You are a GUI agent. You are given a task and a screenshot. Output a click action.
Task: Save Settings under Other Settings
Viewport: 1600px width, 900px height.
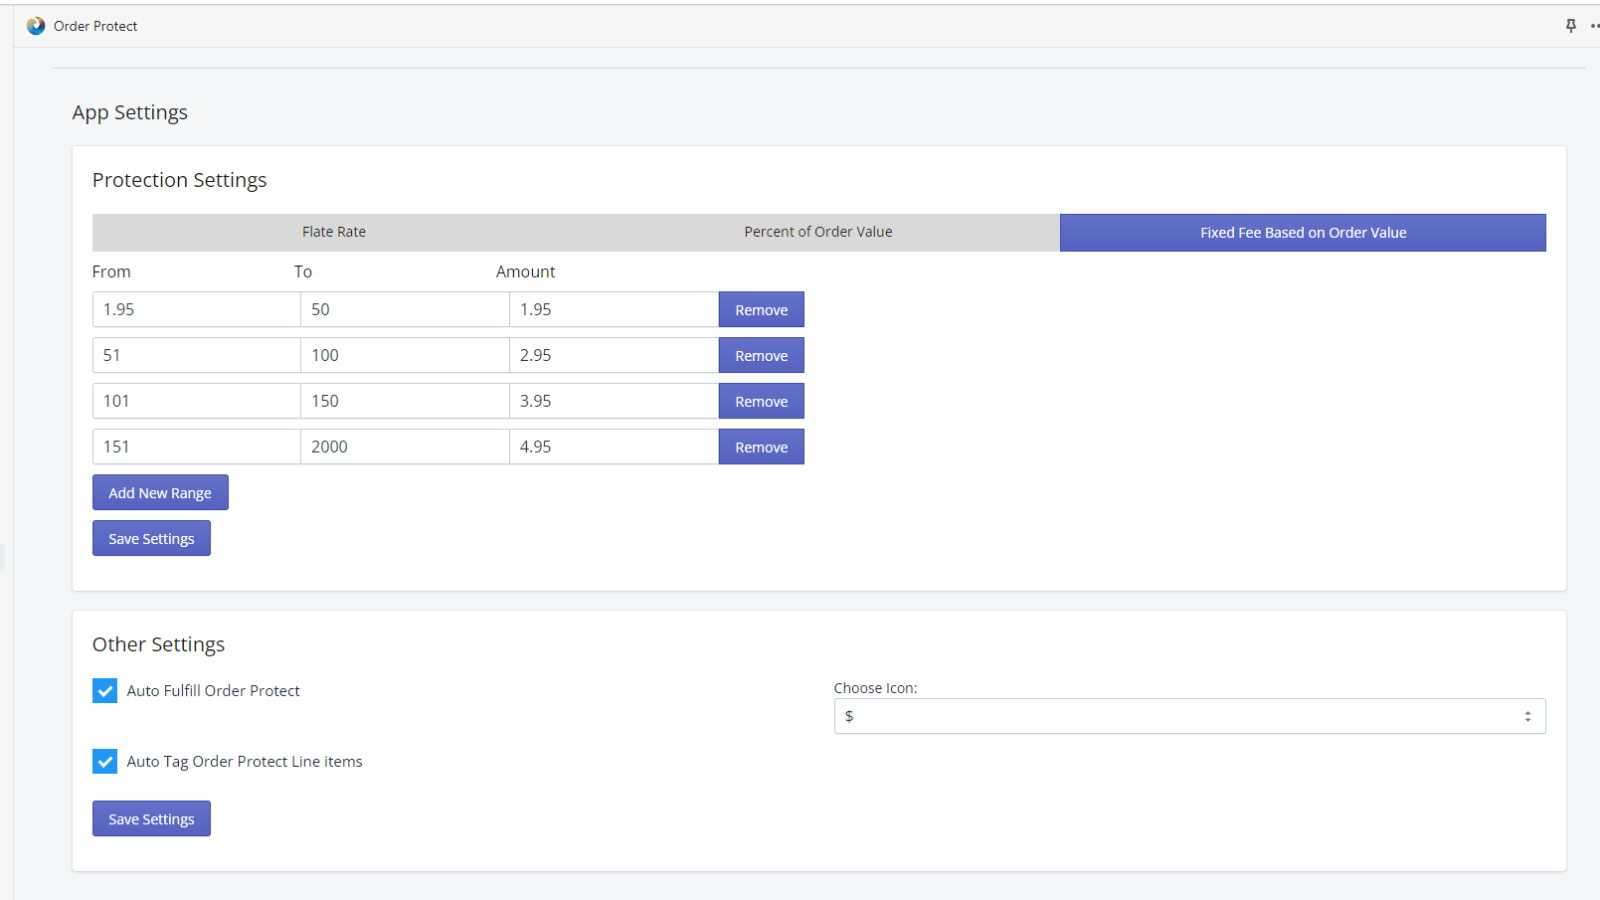(x=151, y=818)
